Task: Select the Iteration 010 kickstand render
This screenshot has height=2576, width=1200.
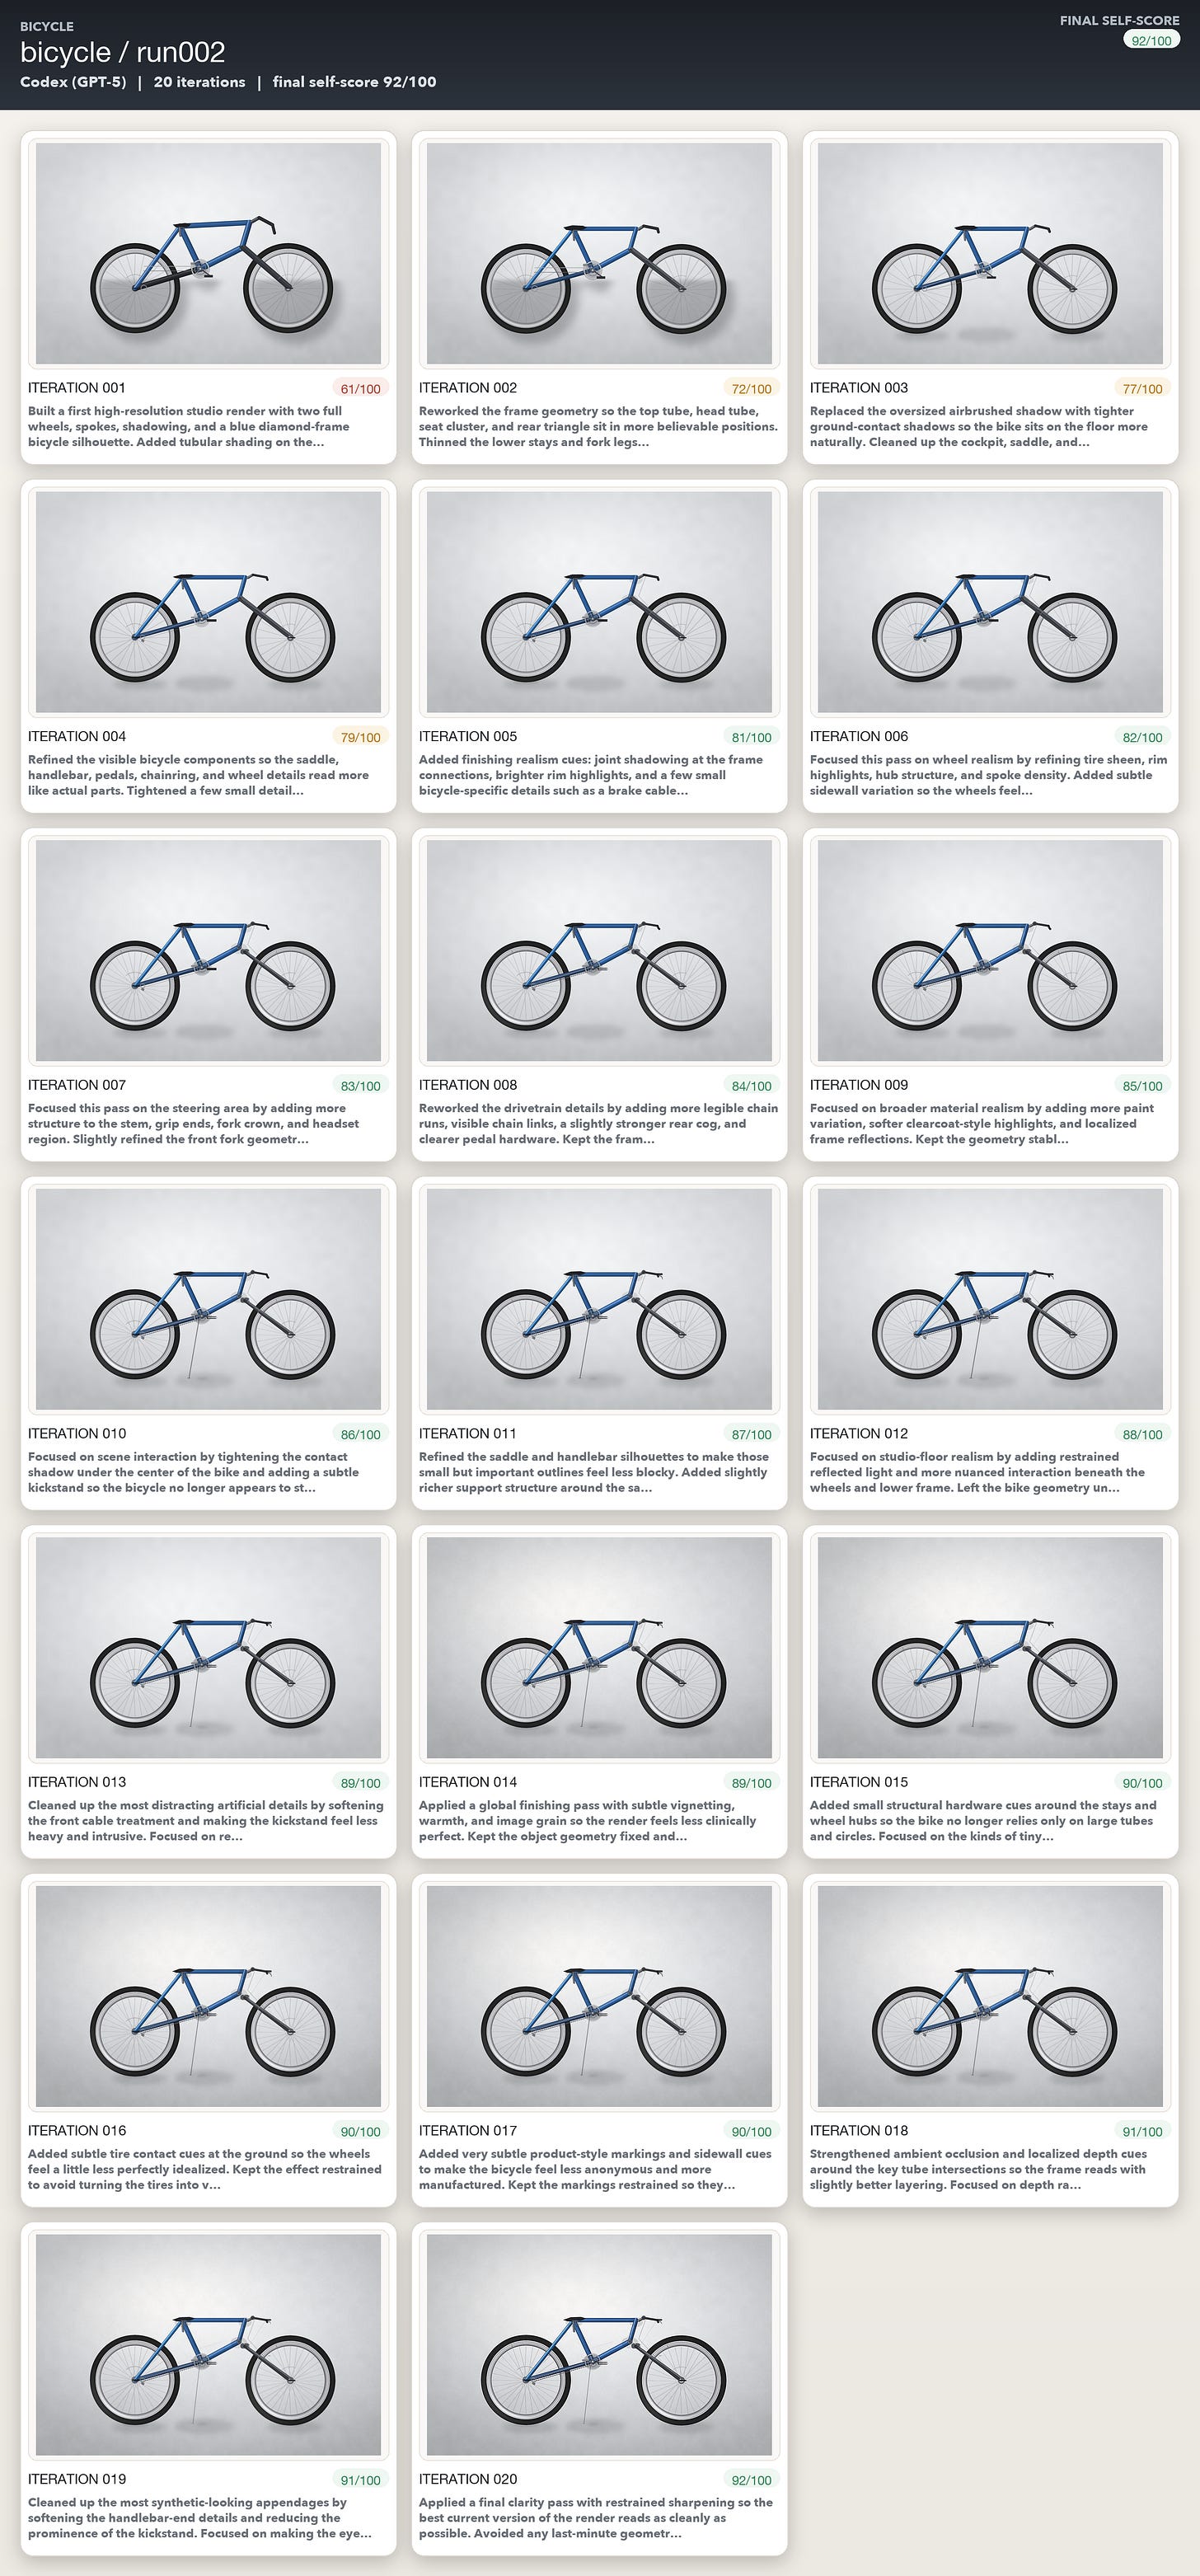Action: tap(208, 1299)
